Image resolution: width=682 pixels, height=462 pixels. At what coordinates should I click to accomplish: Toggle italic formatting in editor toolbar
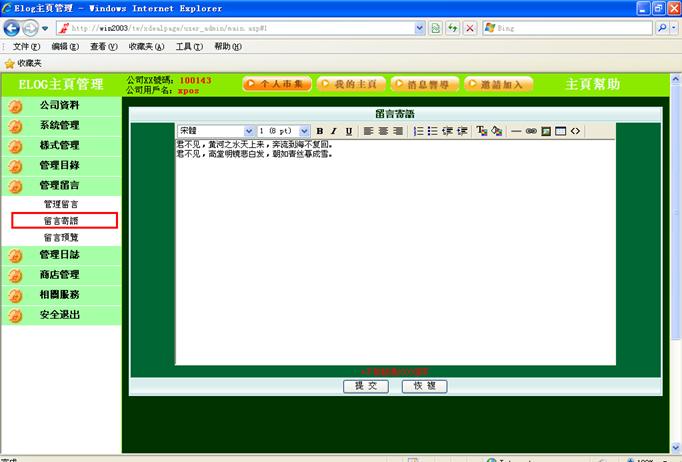(x=334, y=131)
